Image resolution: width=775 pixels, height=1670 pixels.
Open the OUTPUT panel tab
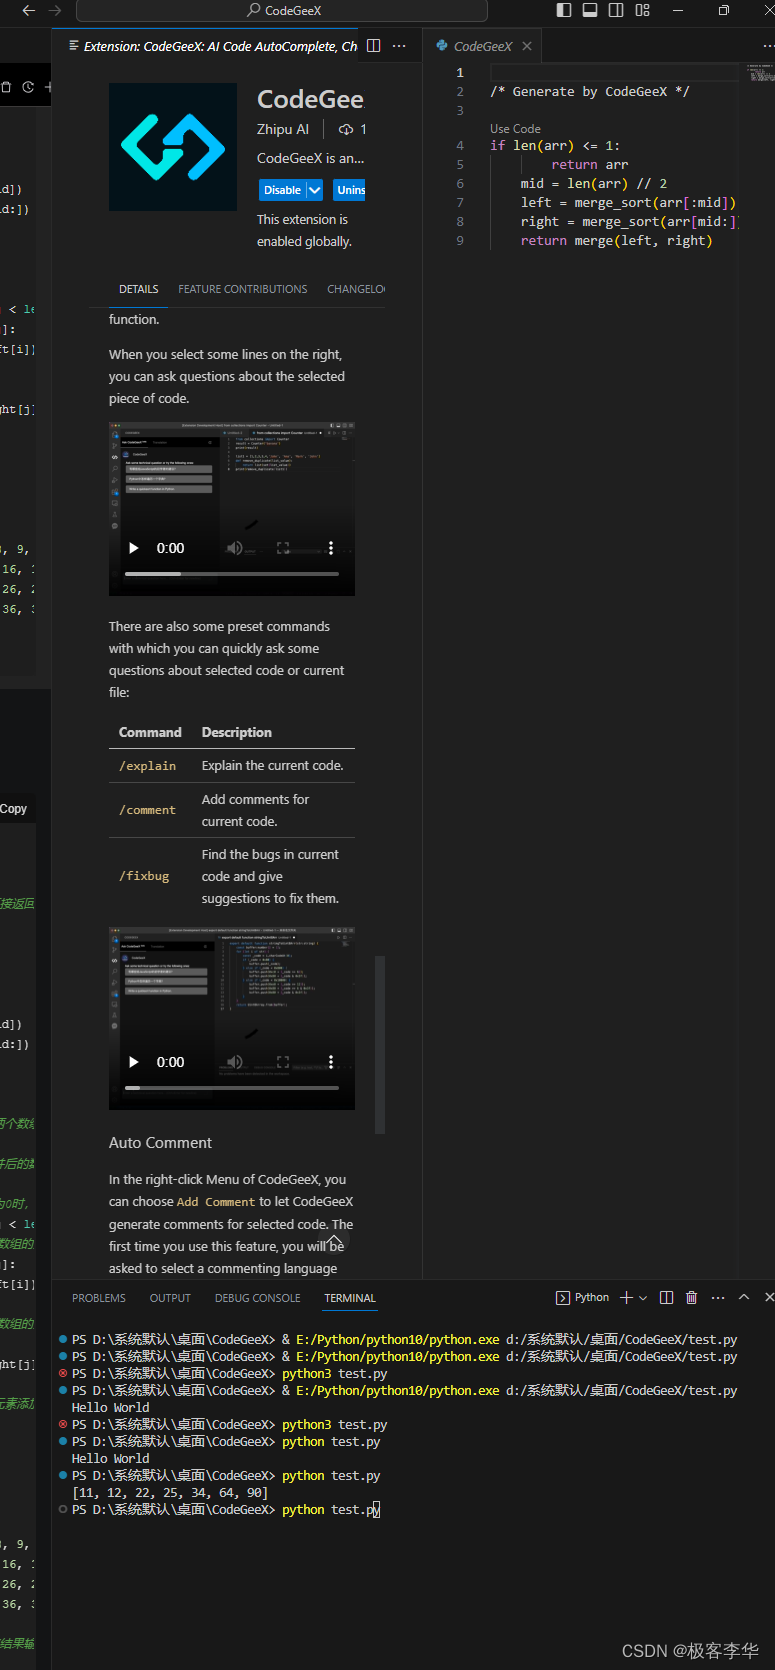click(x=170, y=1298)
